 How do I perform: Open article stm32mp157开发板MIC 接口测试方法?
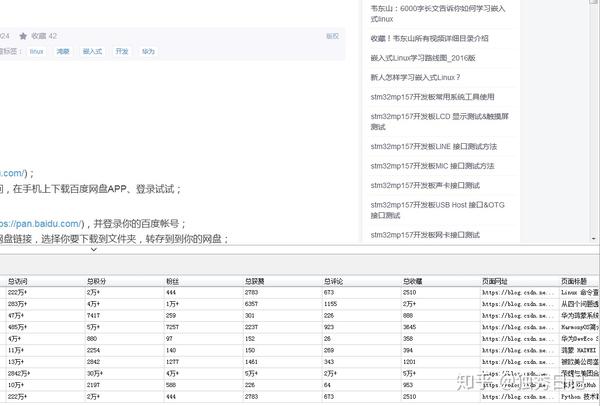[x=432, y=166]
